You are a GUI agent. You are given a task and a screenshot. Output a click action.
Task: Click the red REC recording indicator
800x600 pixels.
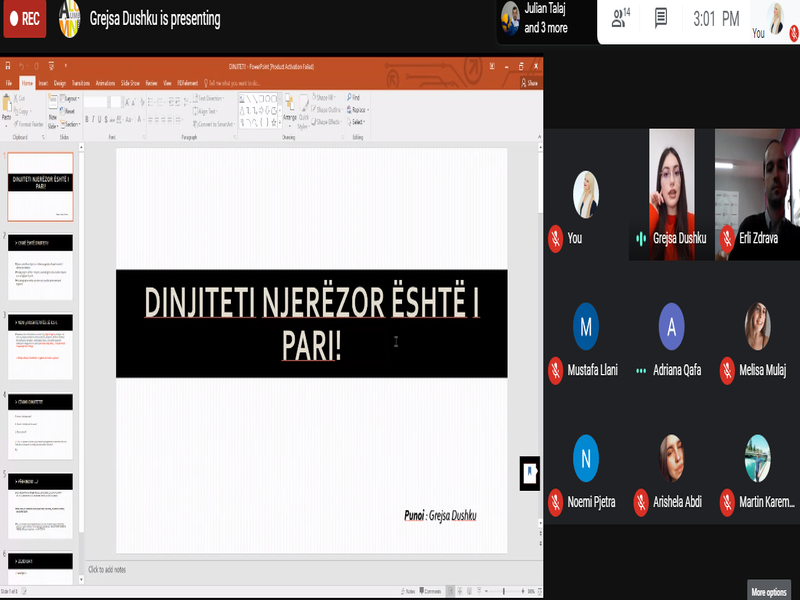tap(23, 18)
